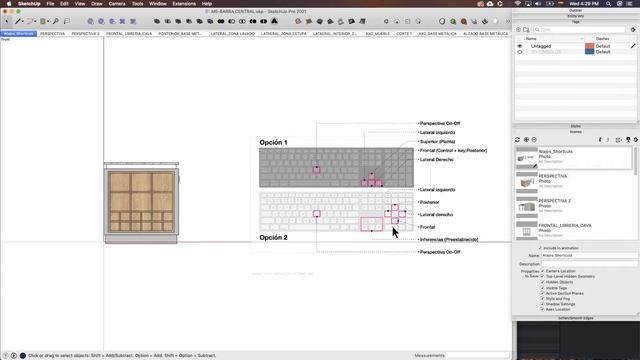The height and width of the screenshot is (360, 640).
Task: Open the Tags panel details arrow menu
Action: pyautogui.click(x=633, y=30)
